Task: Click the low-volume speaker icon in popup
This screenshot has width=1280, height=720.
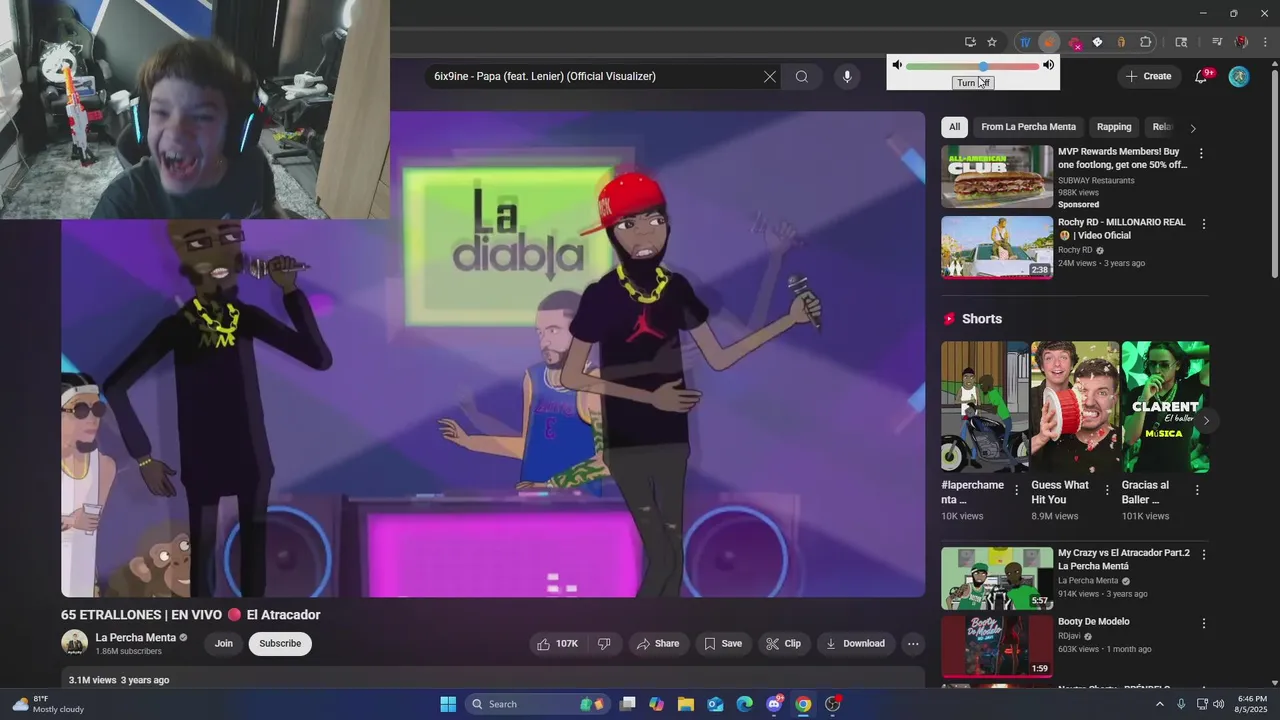Action: pos(897,65)
